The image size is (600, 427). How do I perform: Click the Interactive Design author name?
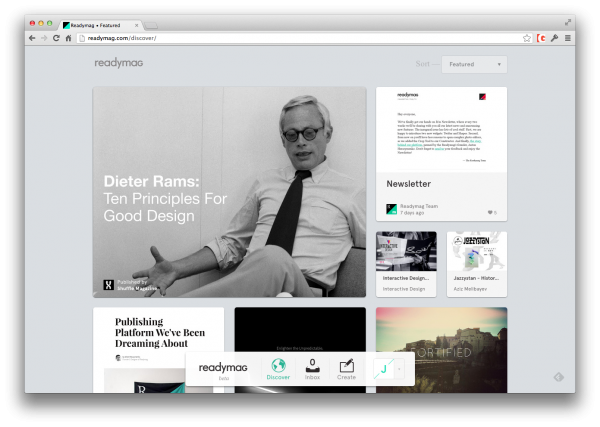(404, 289)
